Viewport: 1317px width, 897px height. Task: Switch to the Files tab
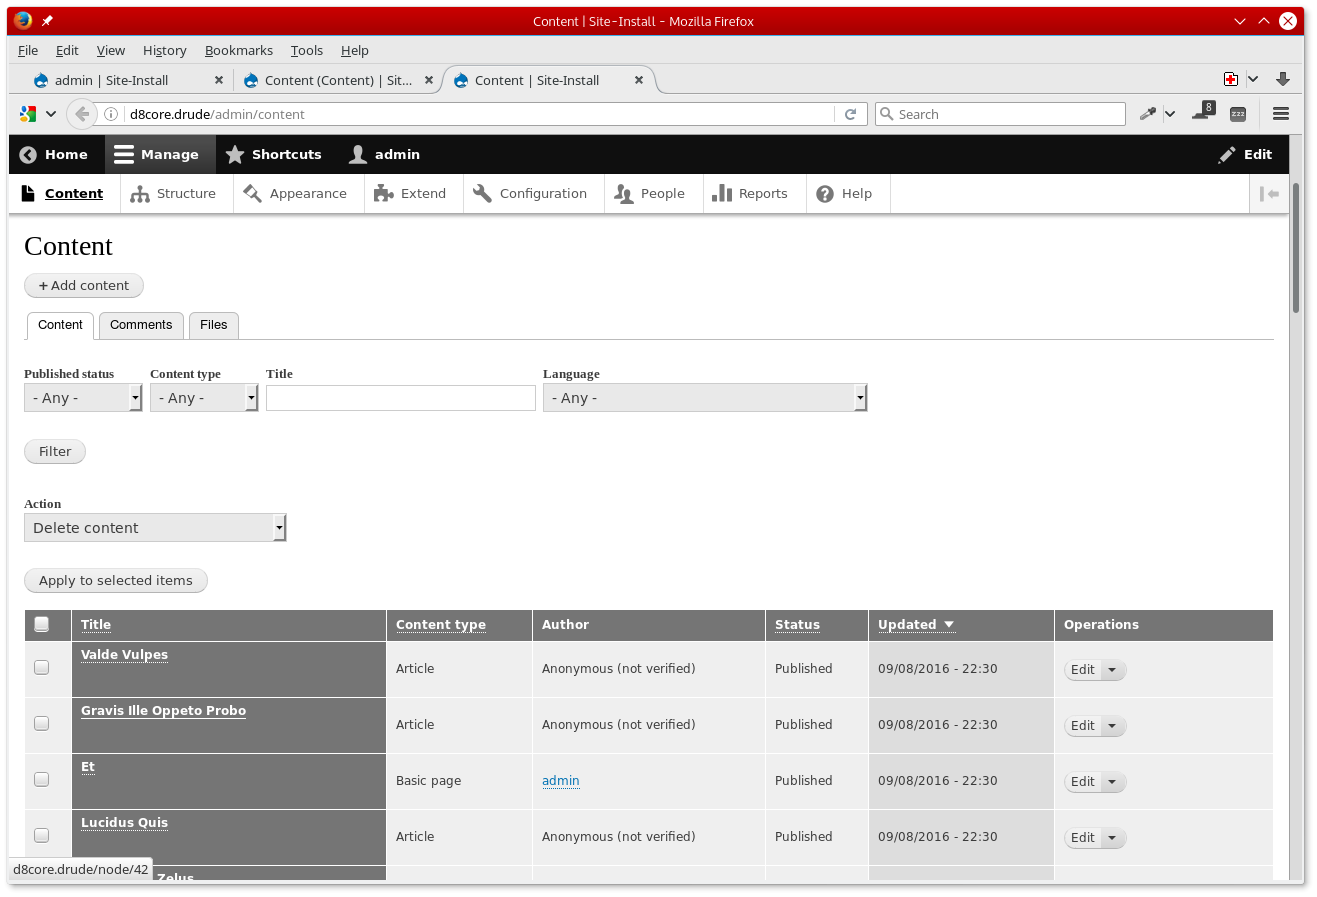tap(213, 325)
